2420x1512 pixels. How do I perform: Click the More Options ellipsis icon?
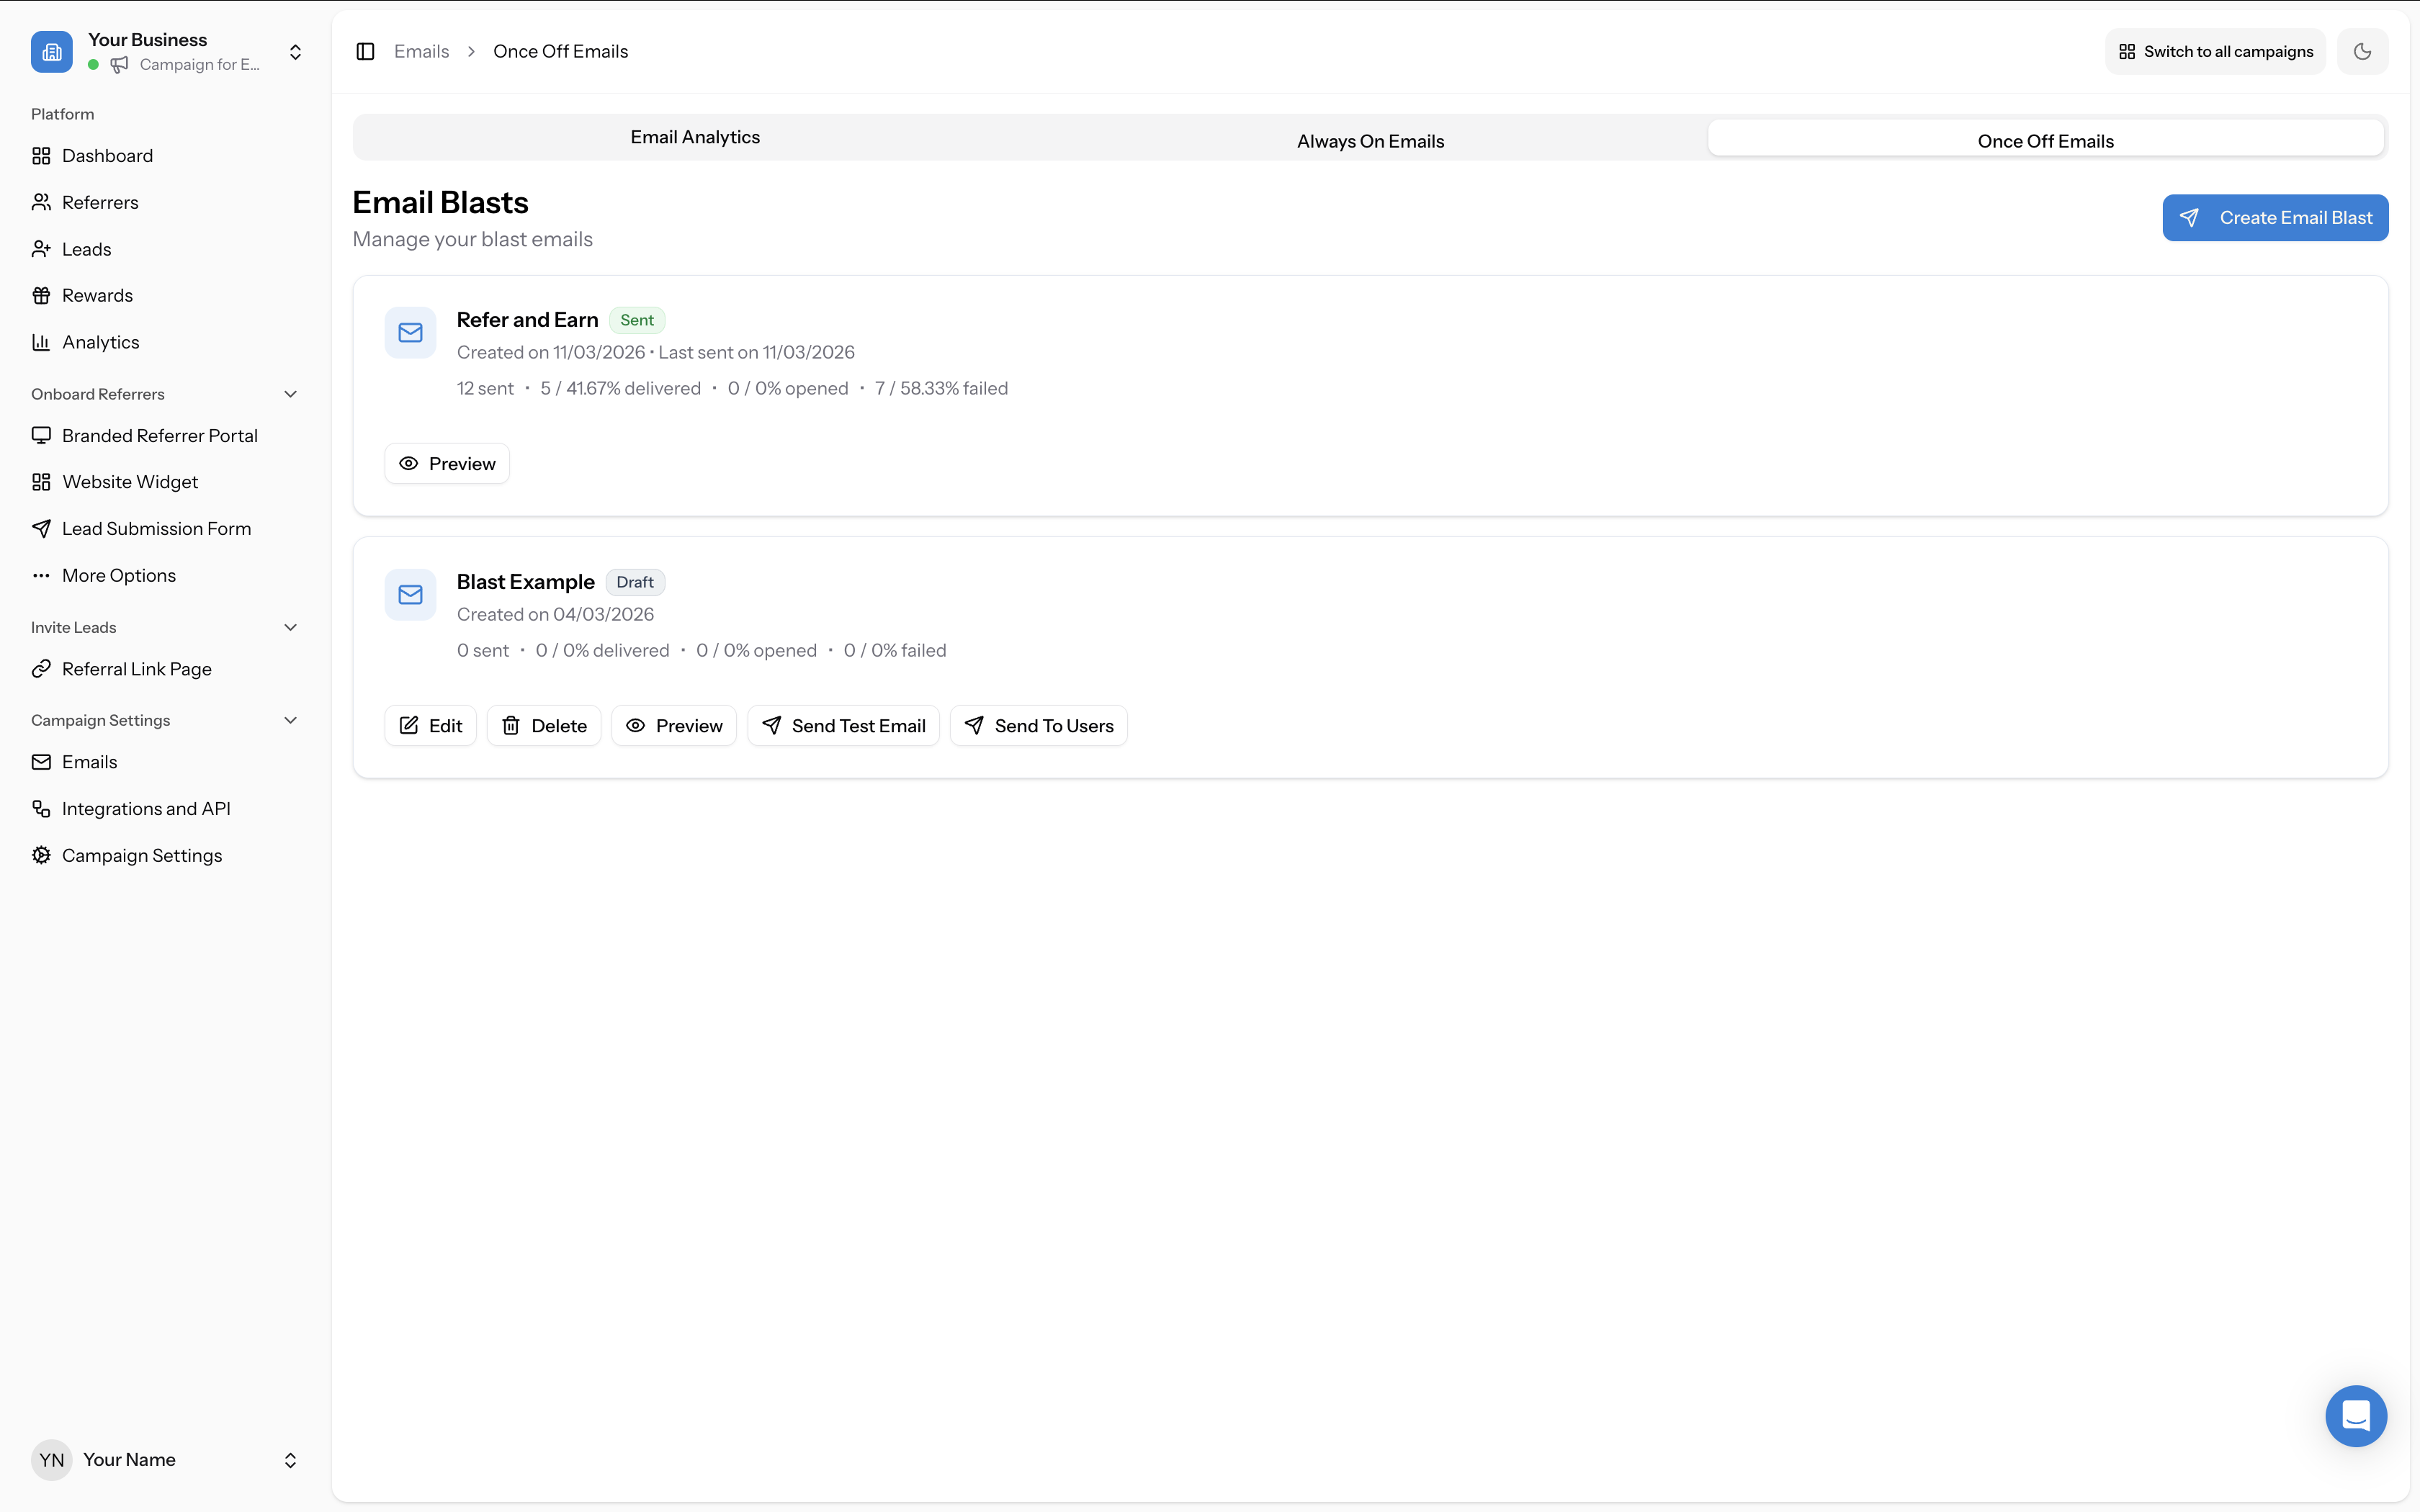[41, 575]
